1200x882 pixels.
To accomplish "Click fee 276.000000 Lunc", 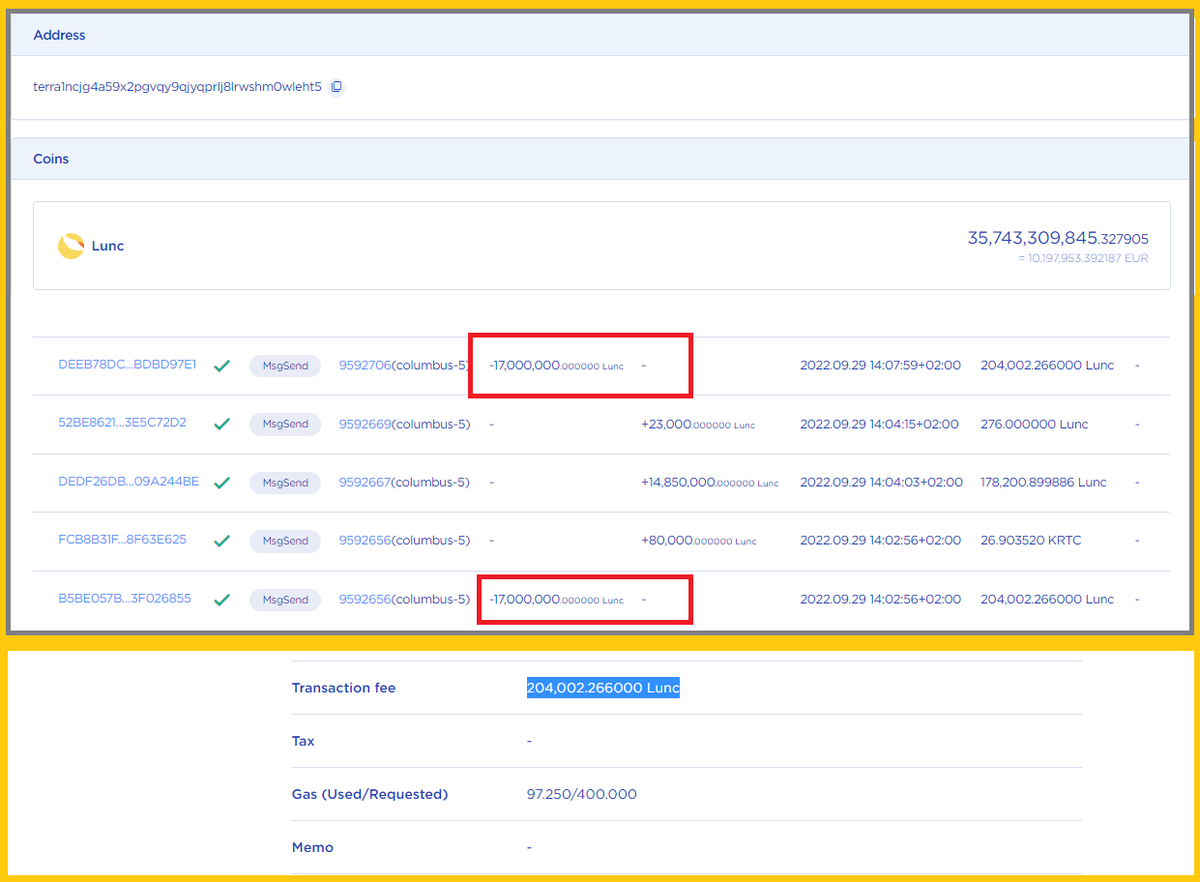I will pos(1034,424).
